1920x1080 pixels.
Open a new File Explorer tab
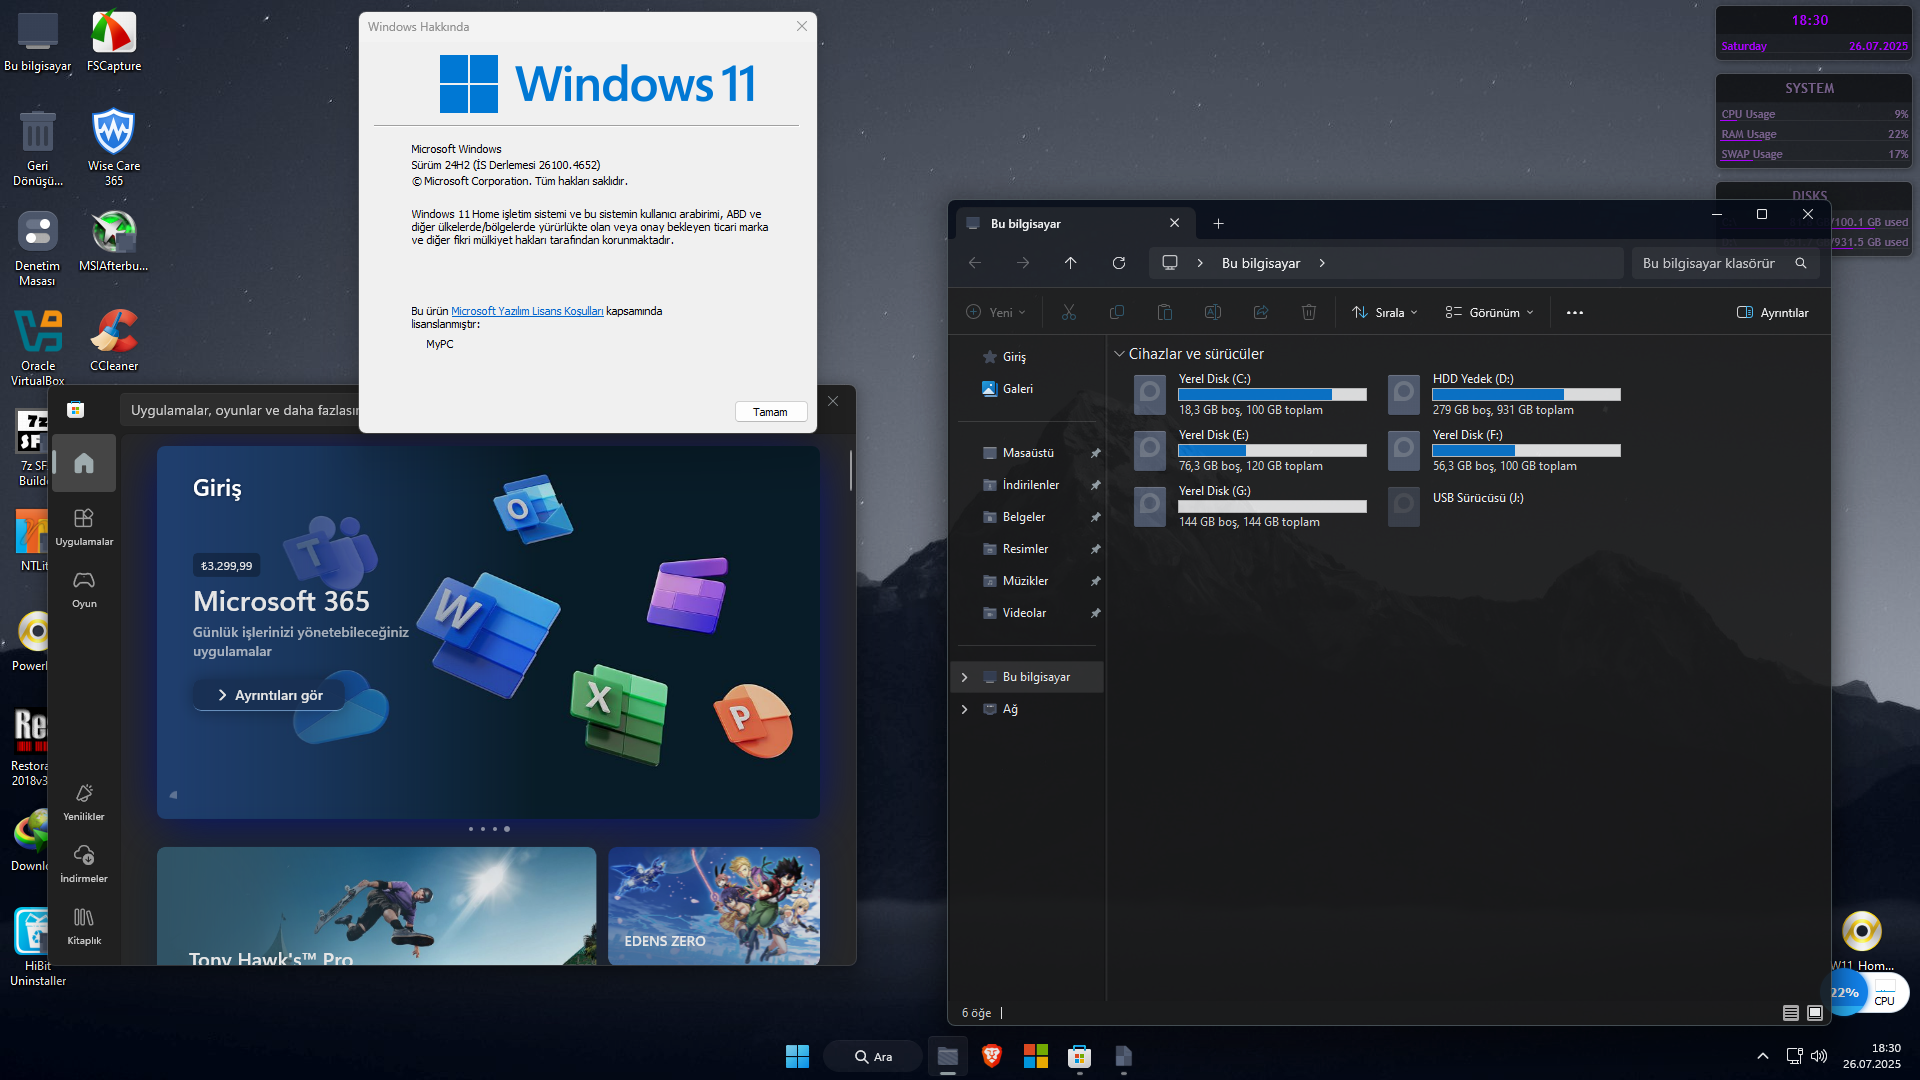click(x=1218, y=224)
